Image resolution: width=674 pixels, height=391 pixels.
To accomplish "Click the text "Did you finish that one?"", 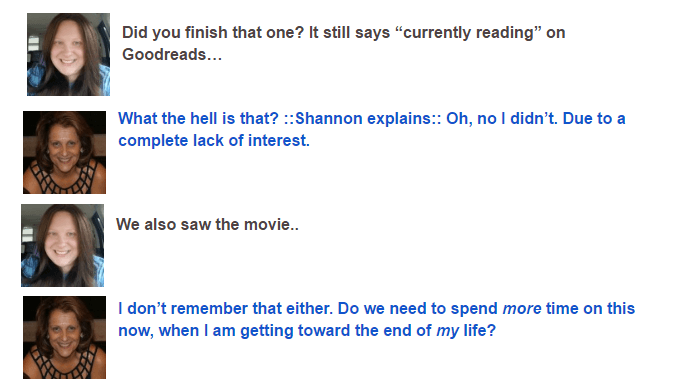I will pyautogui.click(x=213, y=33).
